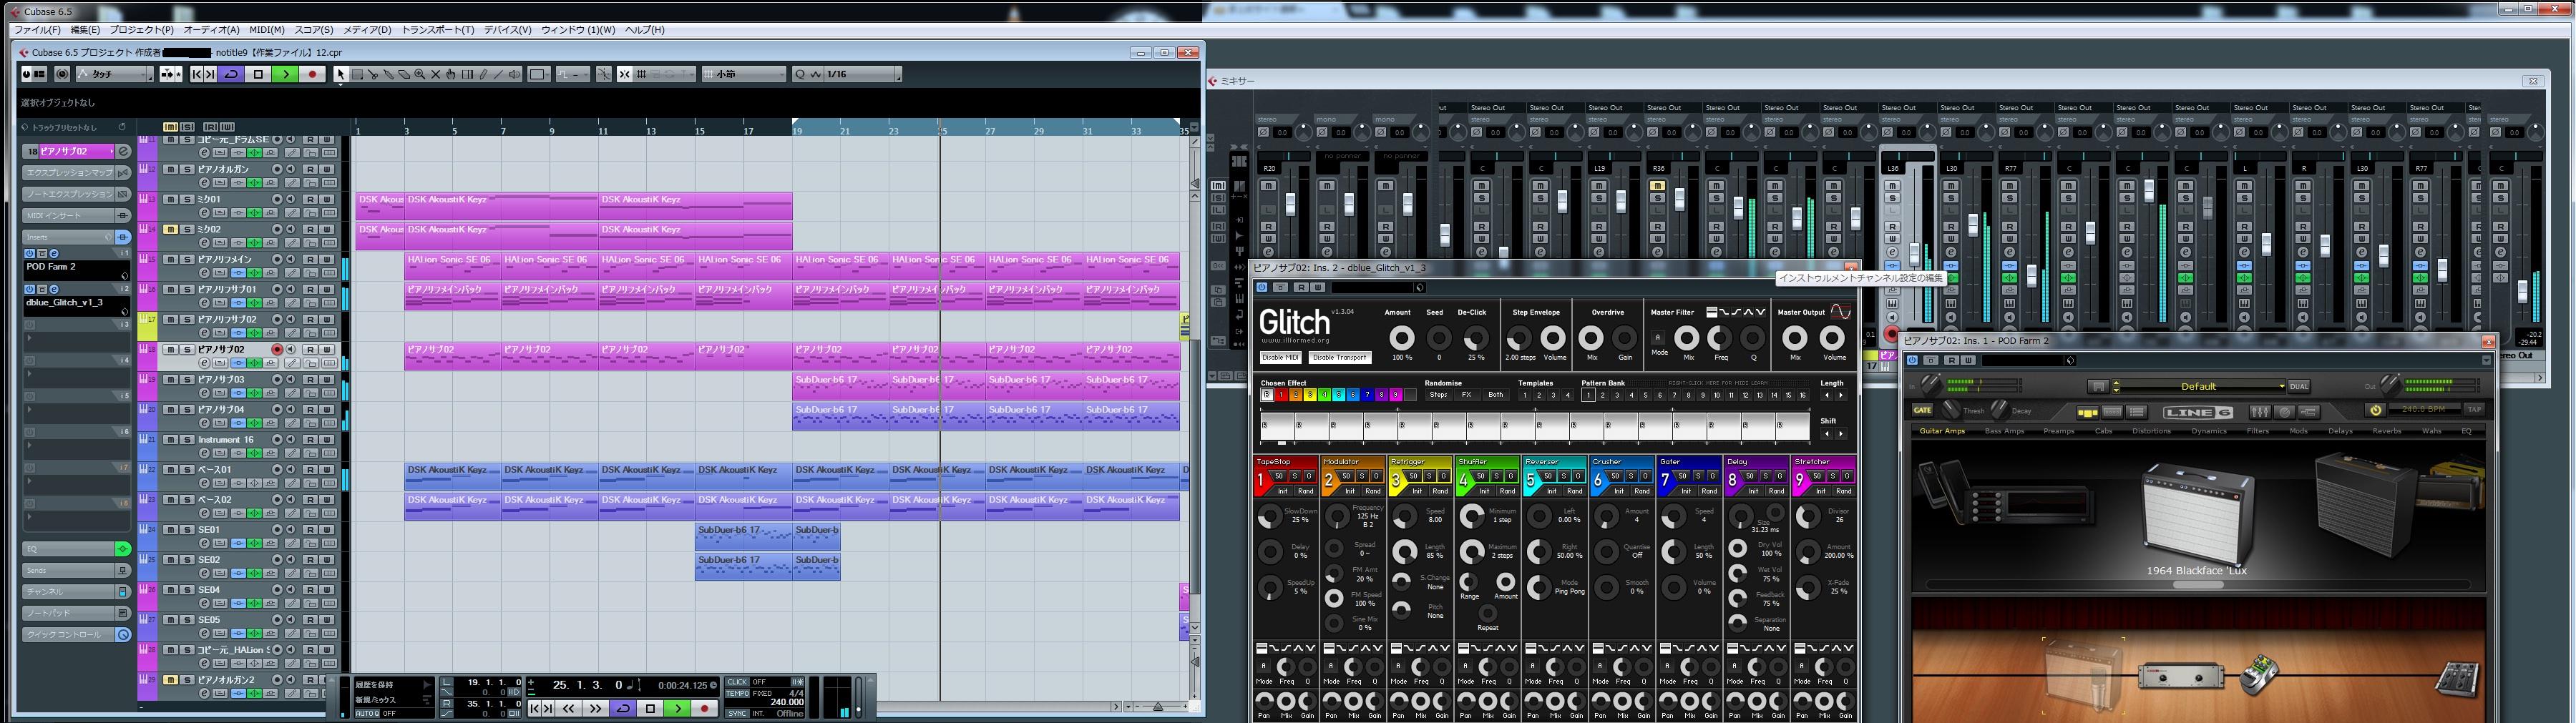The width and height of the screenshot is (2576, 723).
Task: Select the Object Selection arrow tool
Action: [340, 74]
